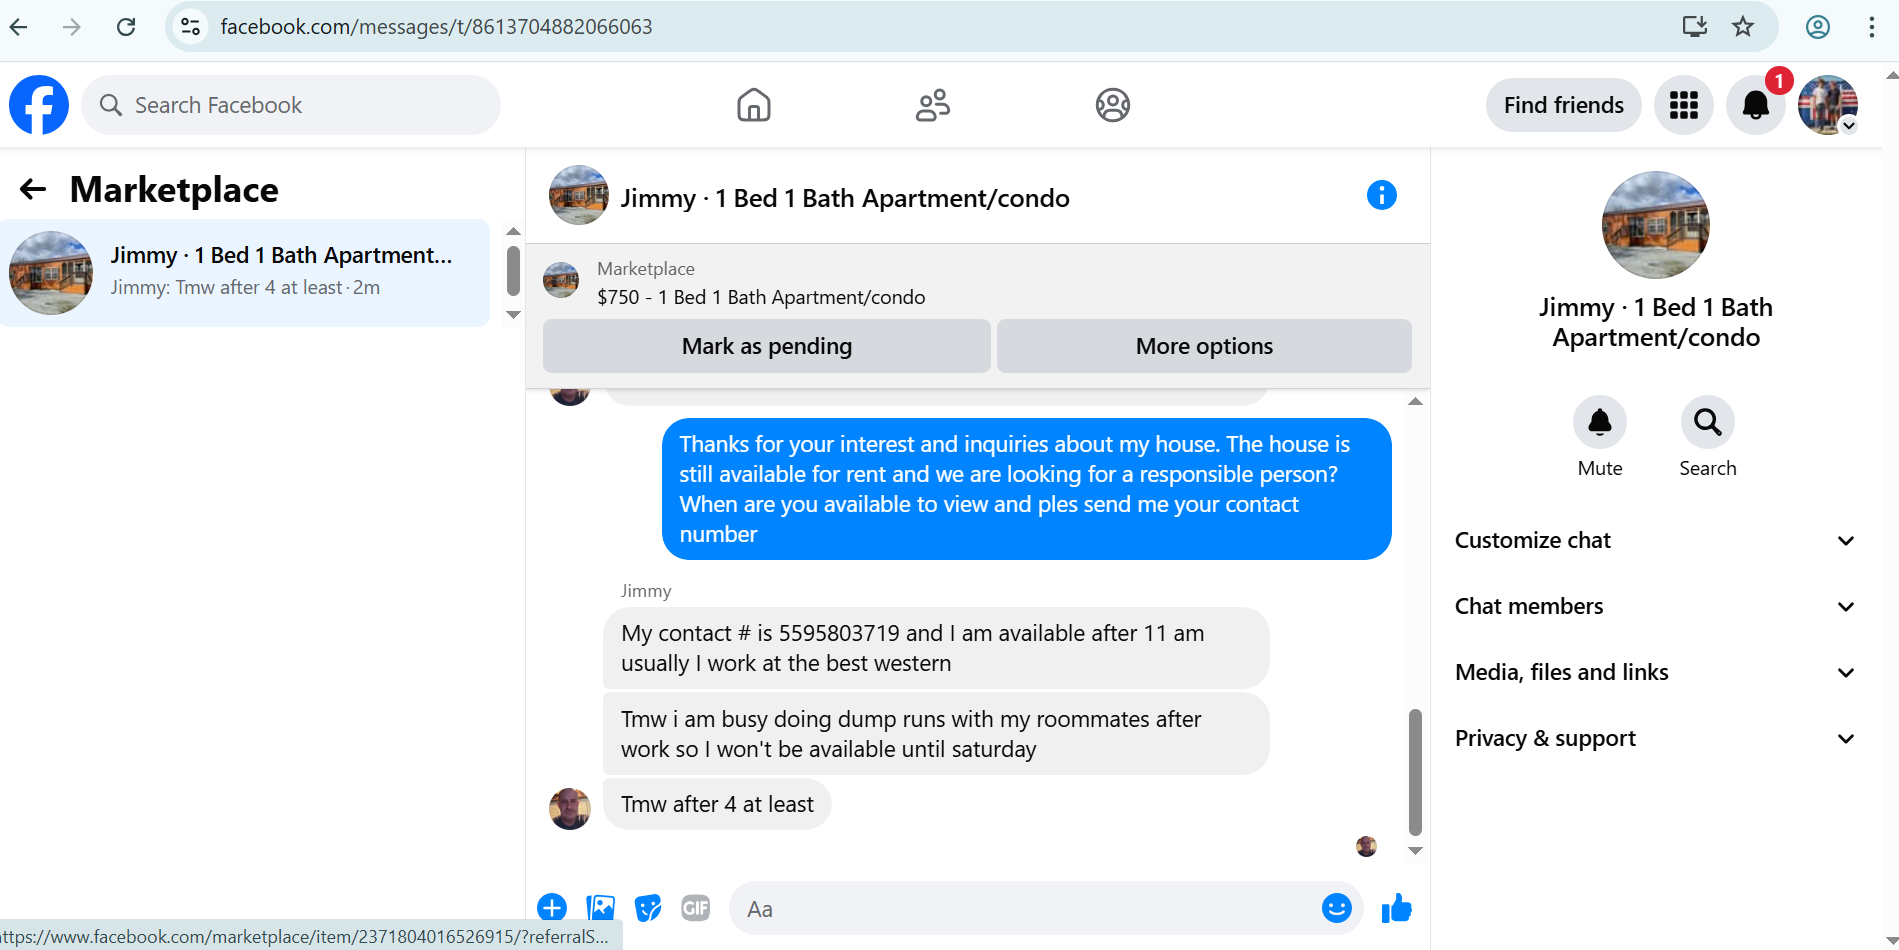Click the chat messages scrollbar thumb
This screenshot has height=950, width=1899.
[x=1415, y=772]
